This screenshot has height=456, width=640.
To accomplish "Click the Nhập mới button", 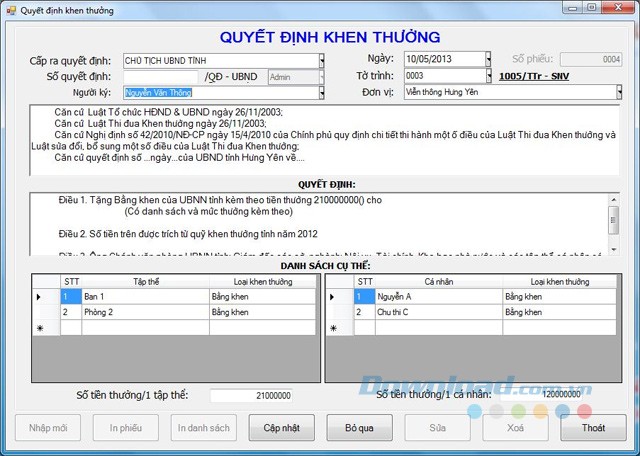I will tap(48, 428).
